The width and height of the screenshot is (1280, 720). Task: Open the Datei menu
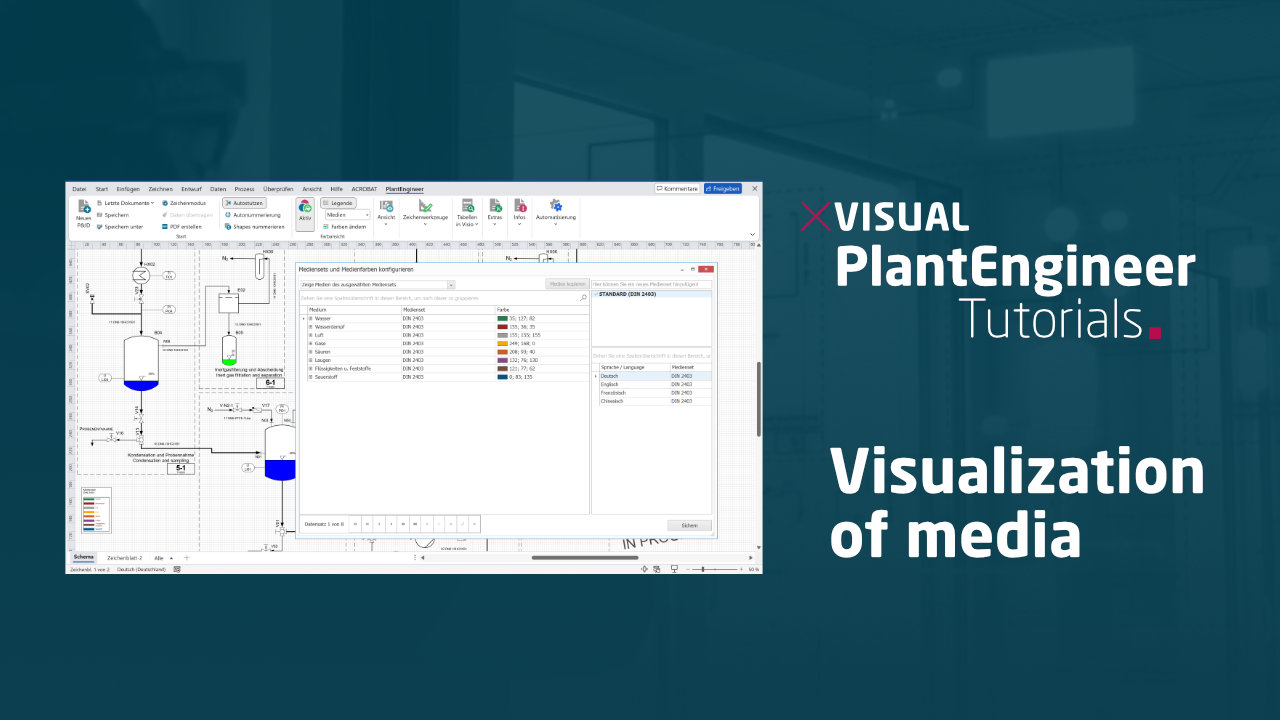coord(79,188)
